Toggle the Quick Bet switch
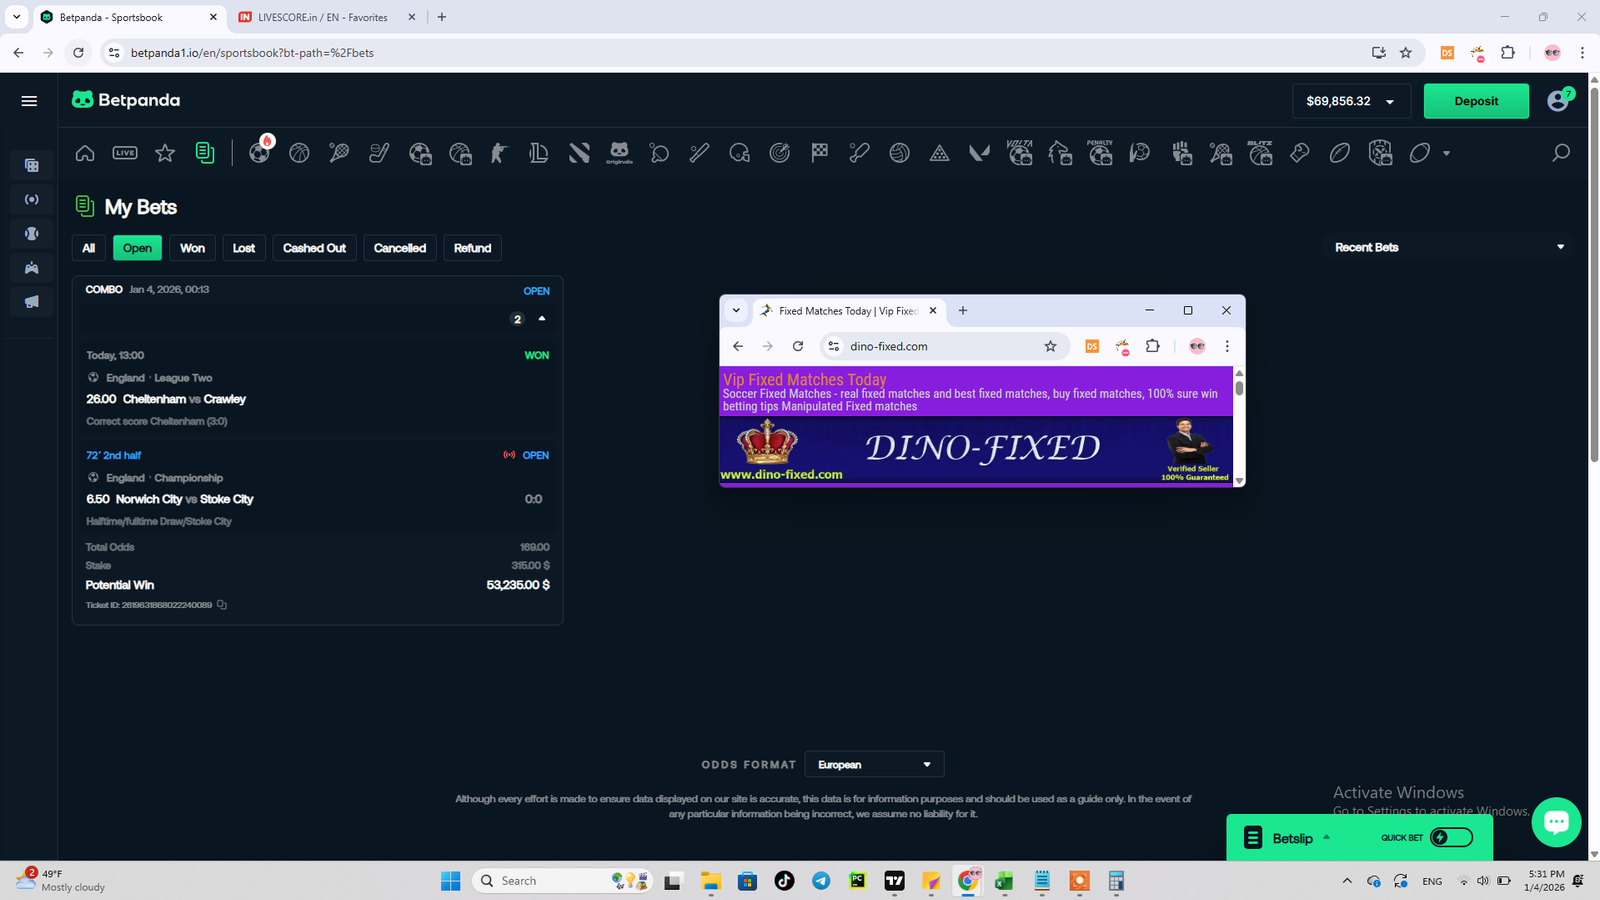This screenshot has width=1600, height=900. 1451,838
